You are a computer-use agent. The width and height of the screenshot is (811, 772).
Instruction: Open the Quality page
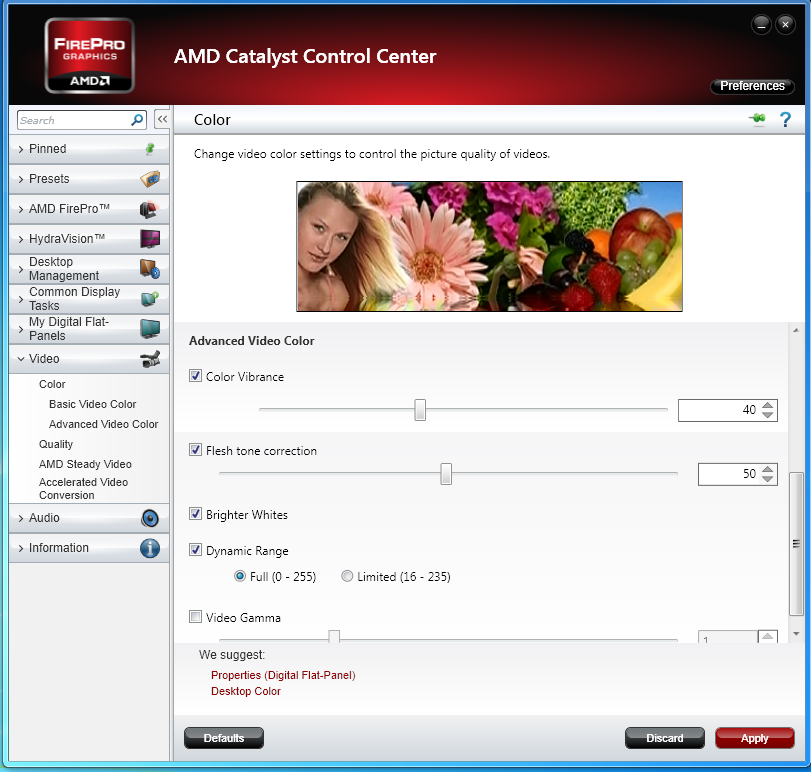coord(56,444)
